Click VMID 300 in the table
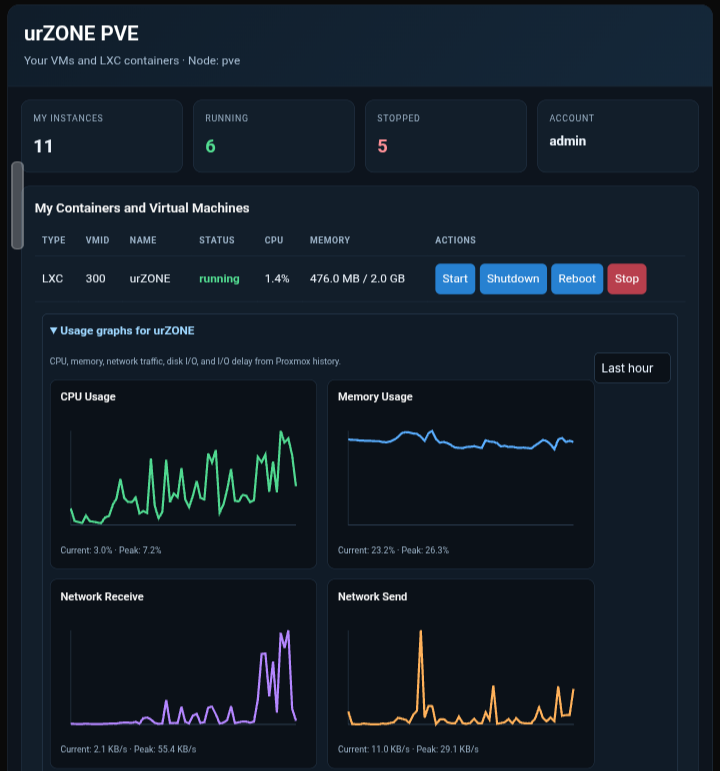The height and width of the screenshot is (771, 720). coord(95,279)
